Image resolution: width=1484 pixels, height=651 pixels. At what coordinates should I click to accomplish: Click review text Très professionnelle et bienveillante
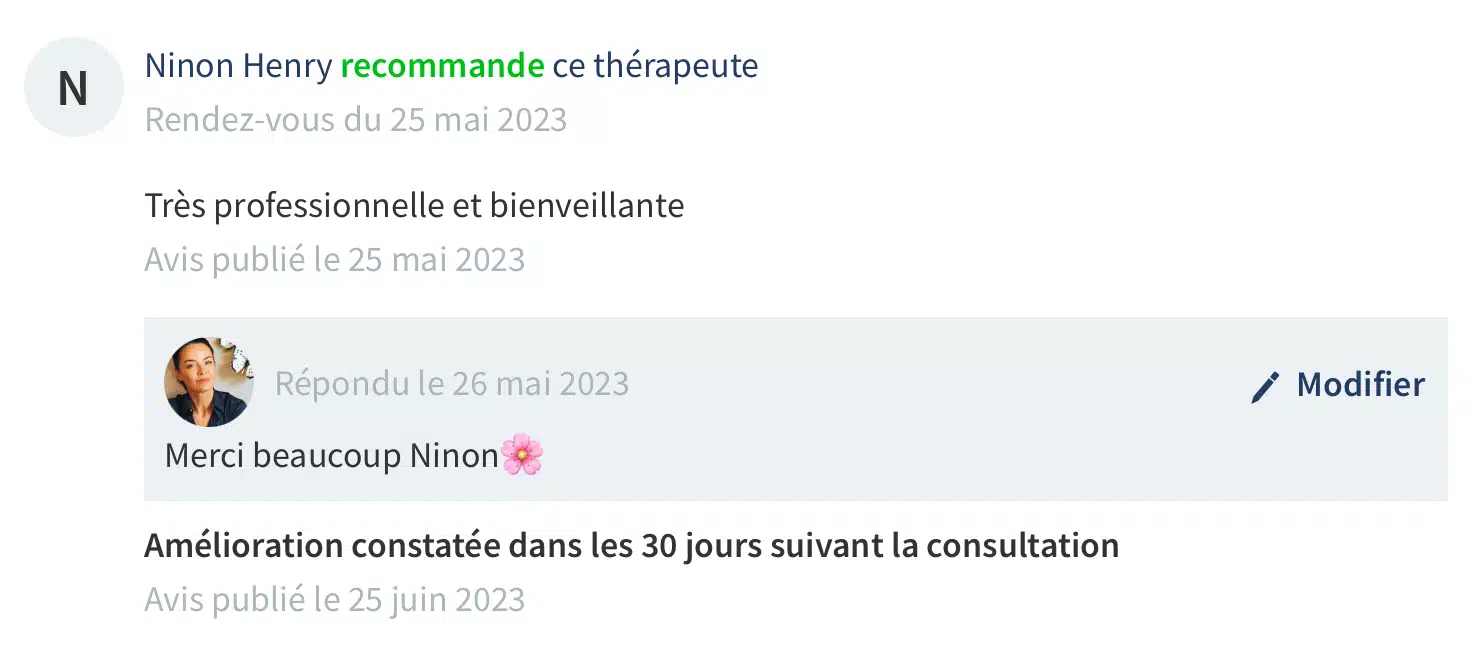(x=414, y=206)
